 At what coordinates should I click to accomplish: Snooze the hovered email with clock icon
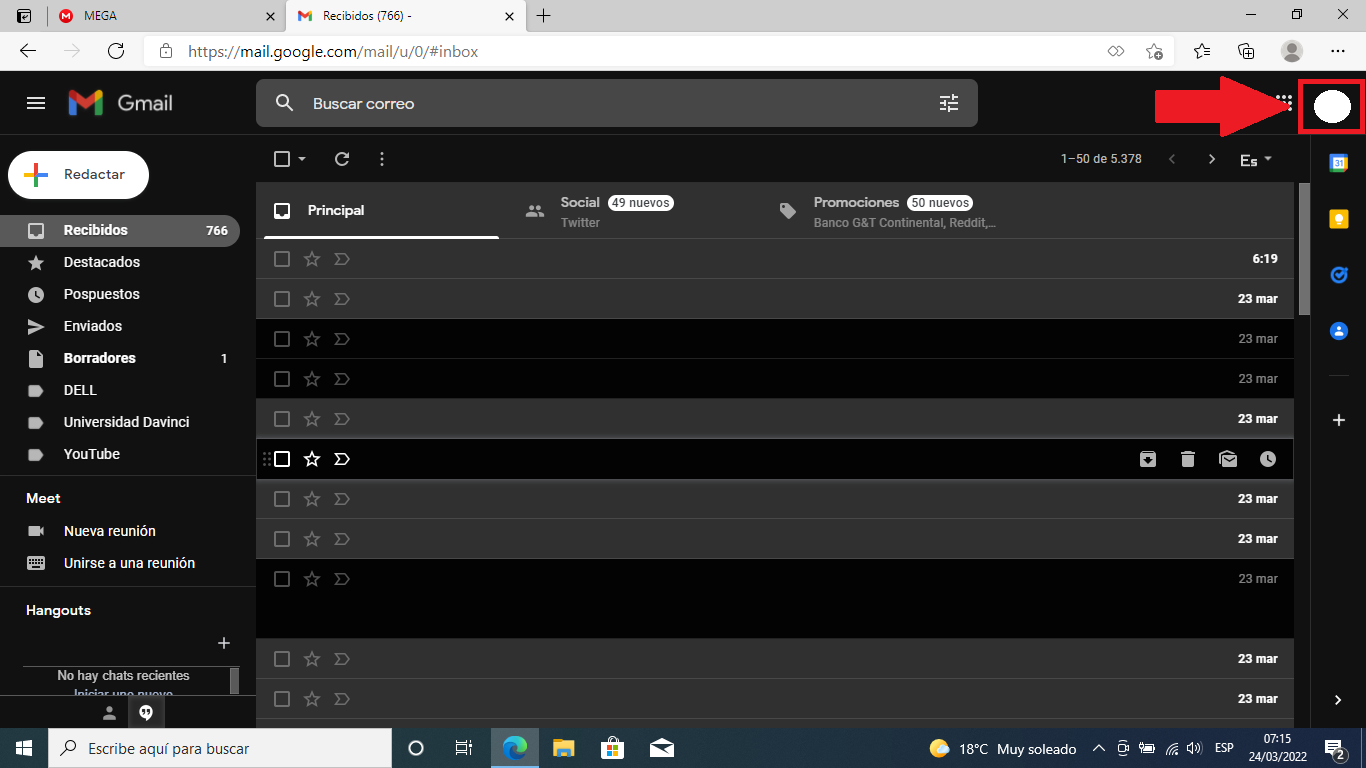pyautogui.click(x=1268, y=459)
